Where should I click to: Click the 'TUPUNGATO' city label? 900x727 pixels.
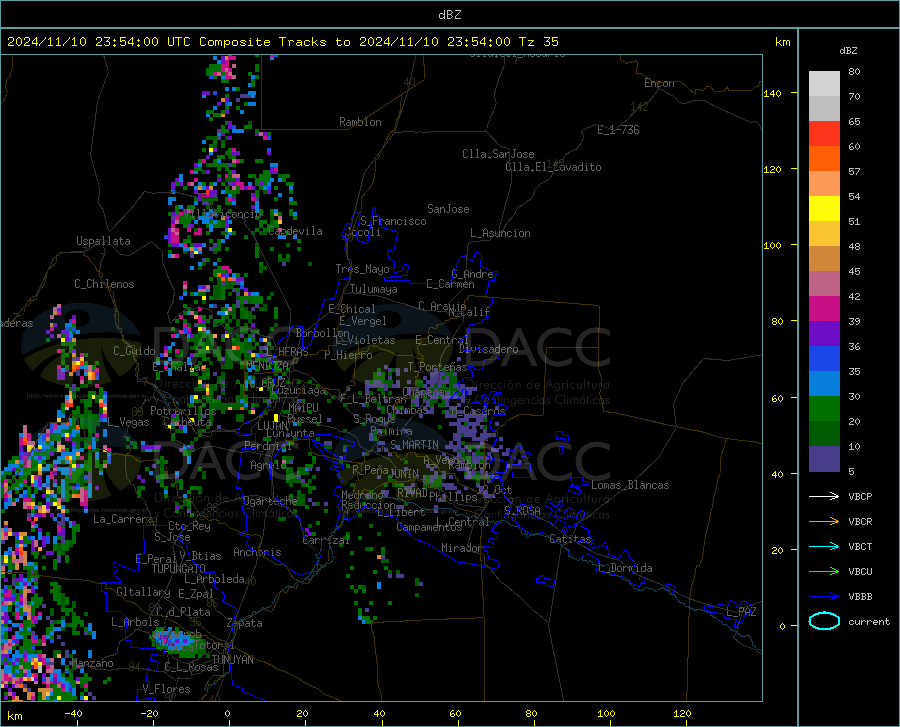179,569
